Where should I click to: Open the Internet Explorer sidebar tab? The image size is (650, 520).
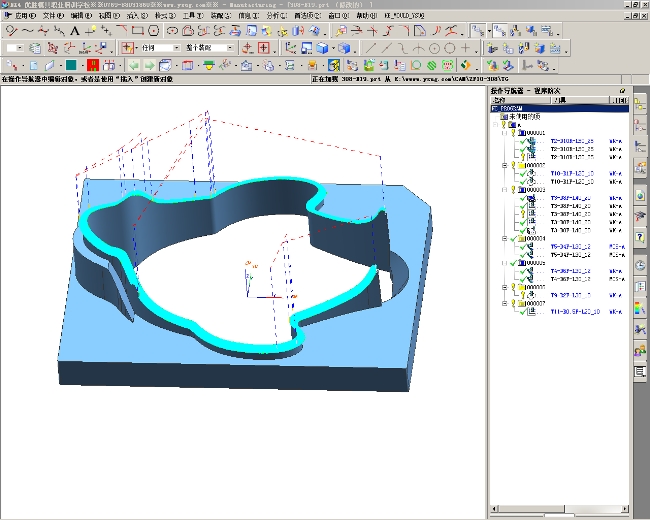click(x=640, y=195)
